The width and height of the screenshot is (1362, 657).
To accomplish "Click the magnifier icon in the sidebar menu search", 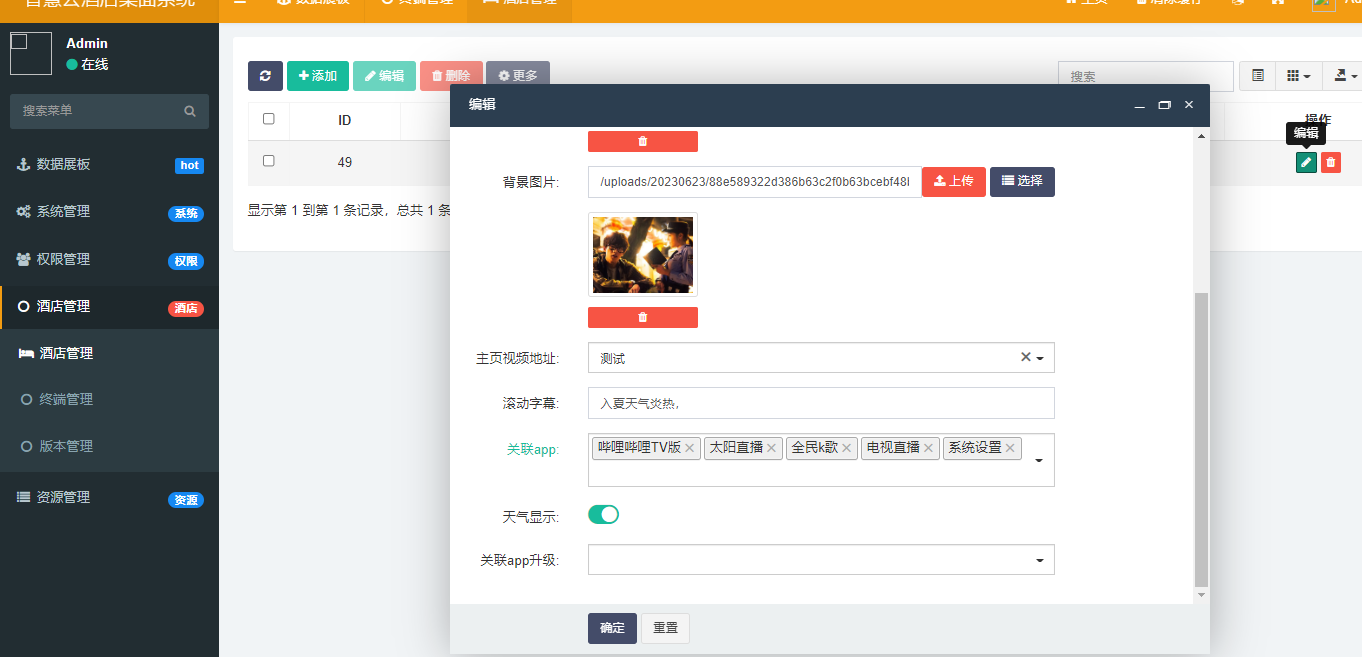I will coord(190,111).
